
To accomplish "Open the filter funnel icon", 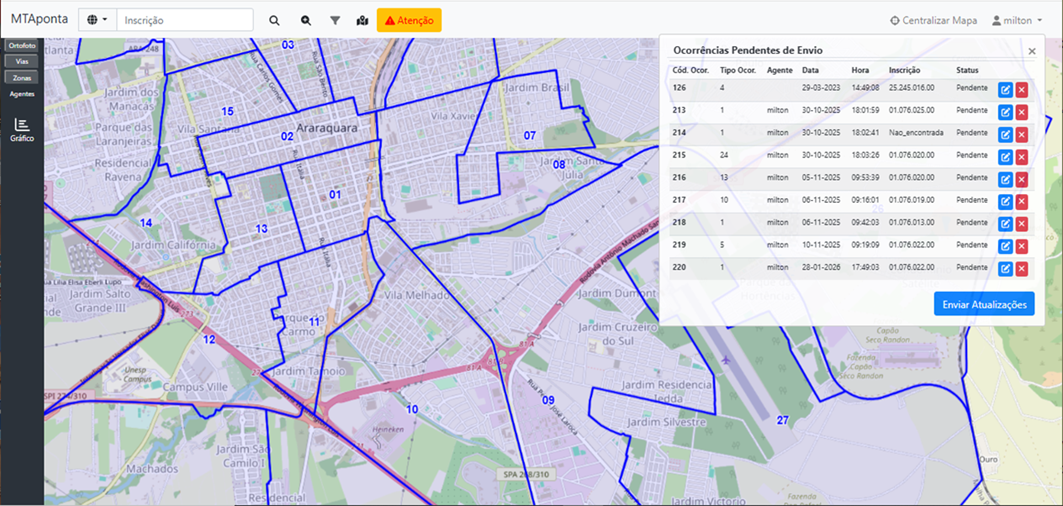I will 335,20.
